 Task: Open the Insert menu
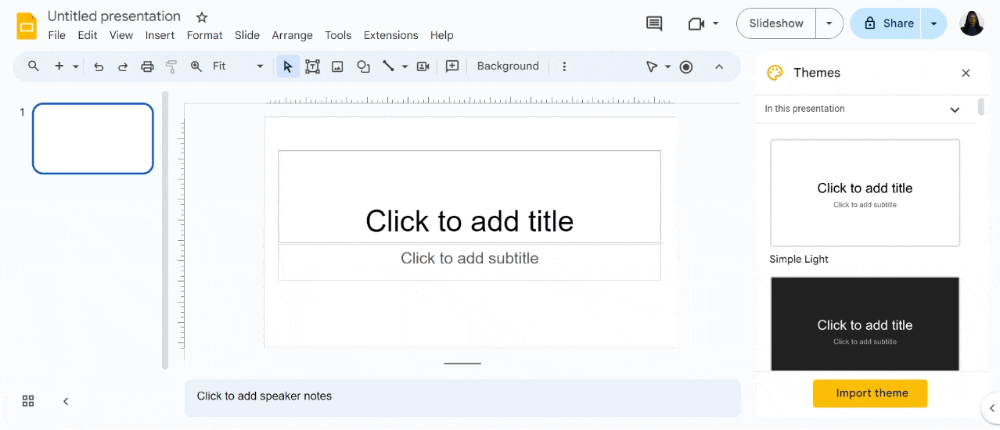click(x=159, y=35)
